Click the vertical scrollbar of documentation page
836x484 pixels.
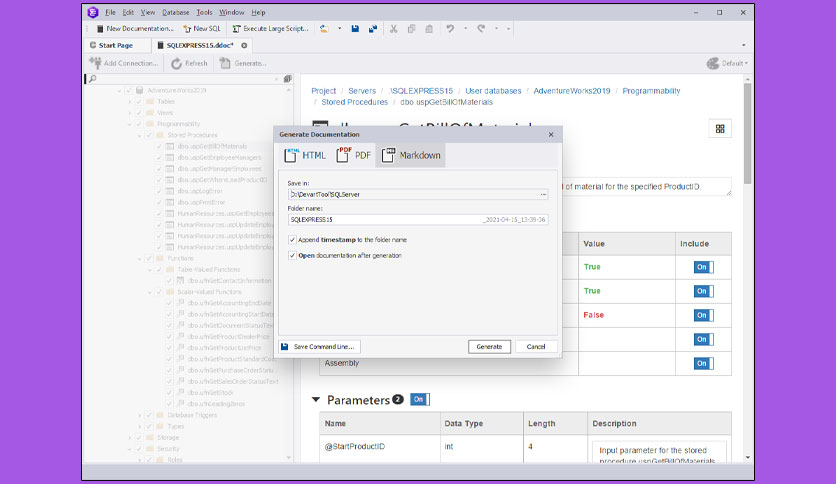point(747,133)
